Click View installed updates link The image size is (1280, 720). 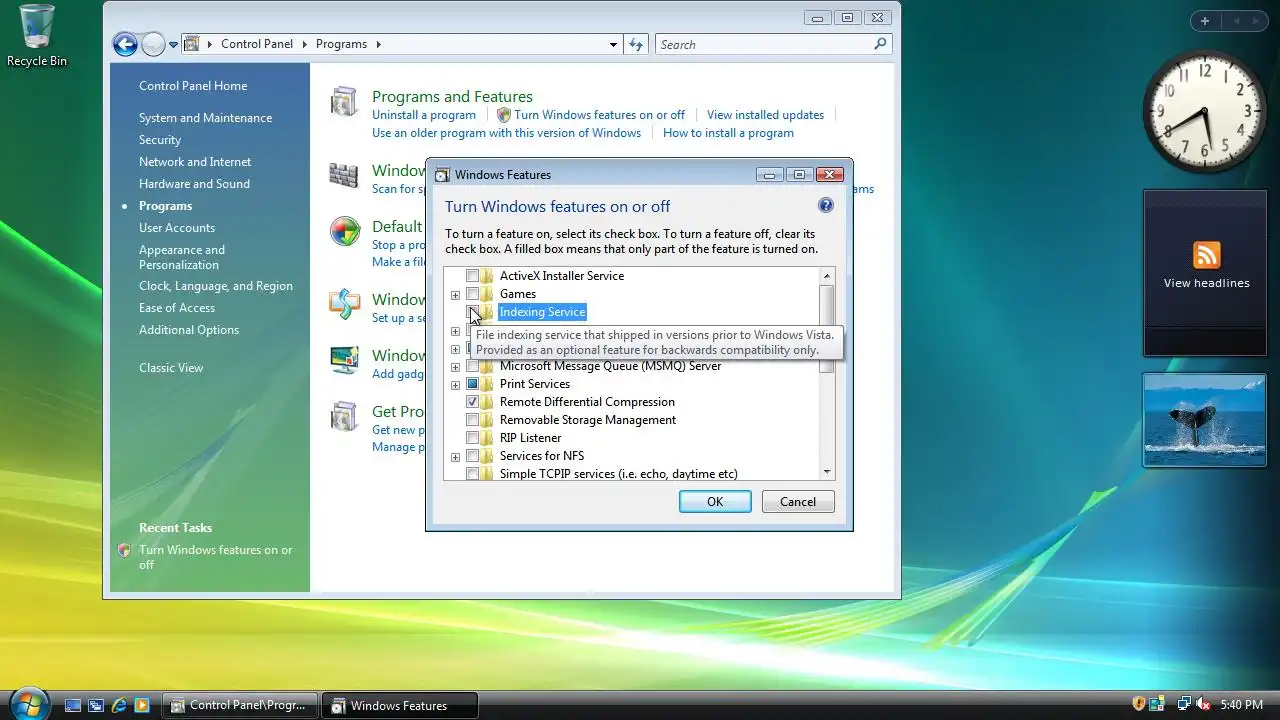(x=765, y=115)
